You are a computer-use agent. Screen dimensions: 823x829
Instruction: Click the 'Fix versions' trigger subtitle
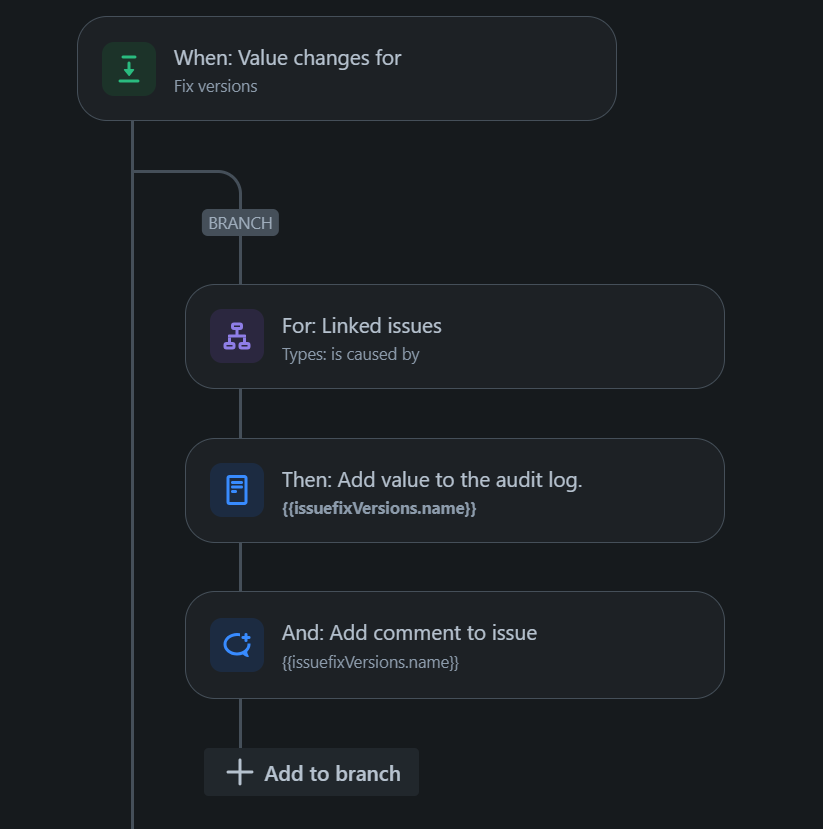point(216,86)
